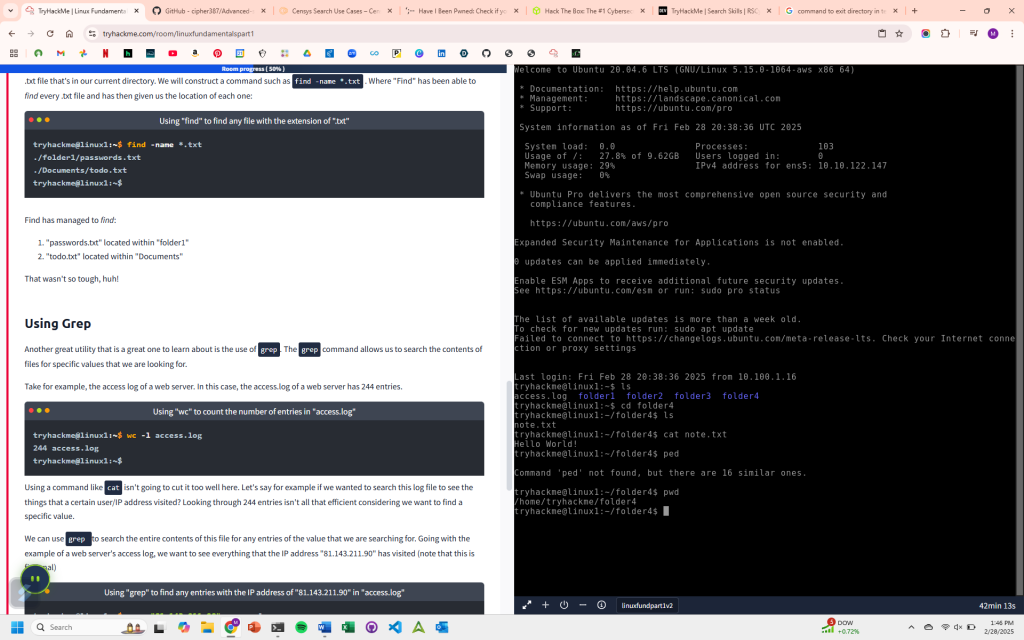Click the fullscreen expand icon in machine bar
This screenshot has width=1024, height=640.
pyautogui.click(x=527, y=605)
